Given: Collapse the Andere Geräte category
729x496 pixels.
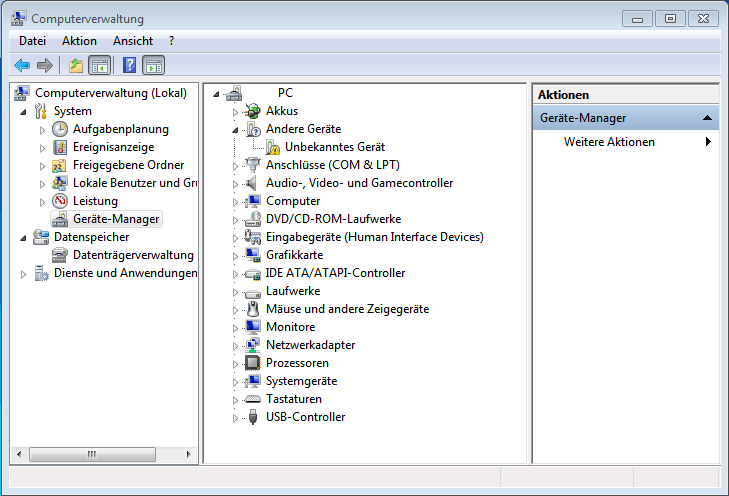Looking at the screenshot, I should [x=236, y=130].
